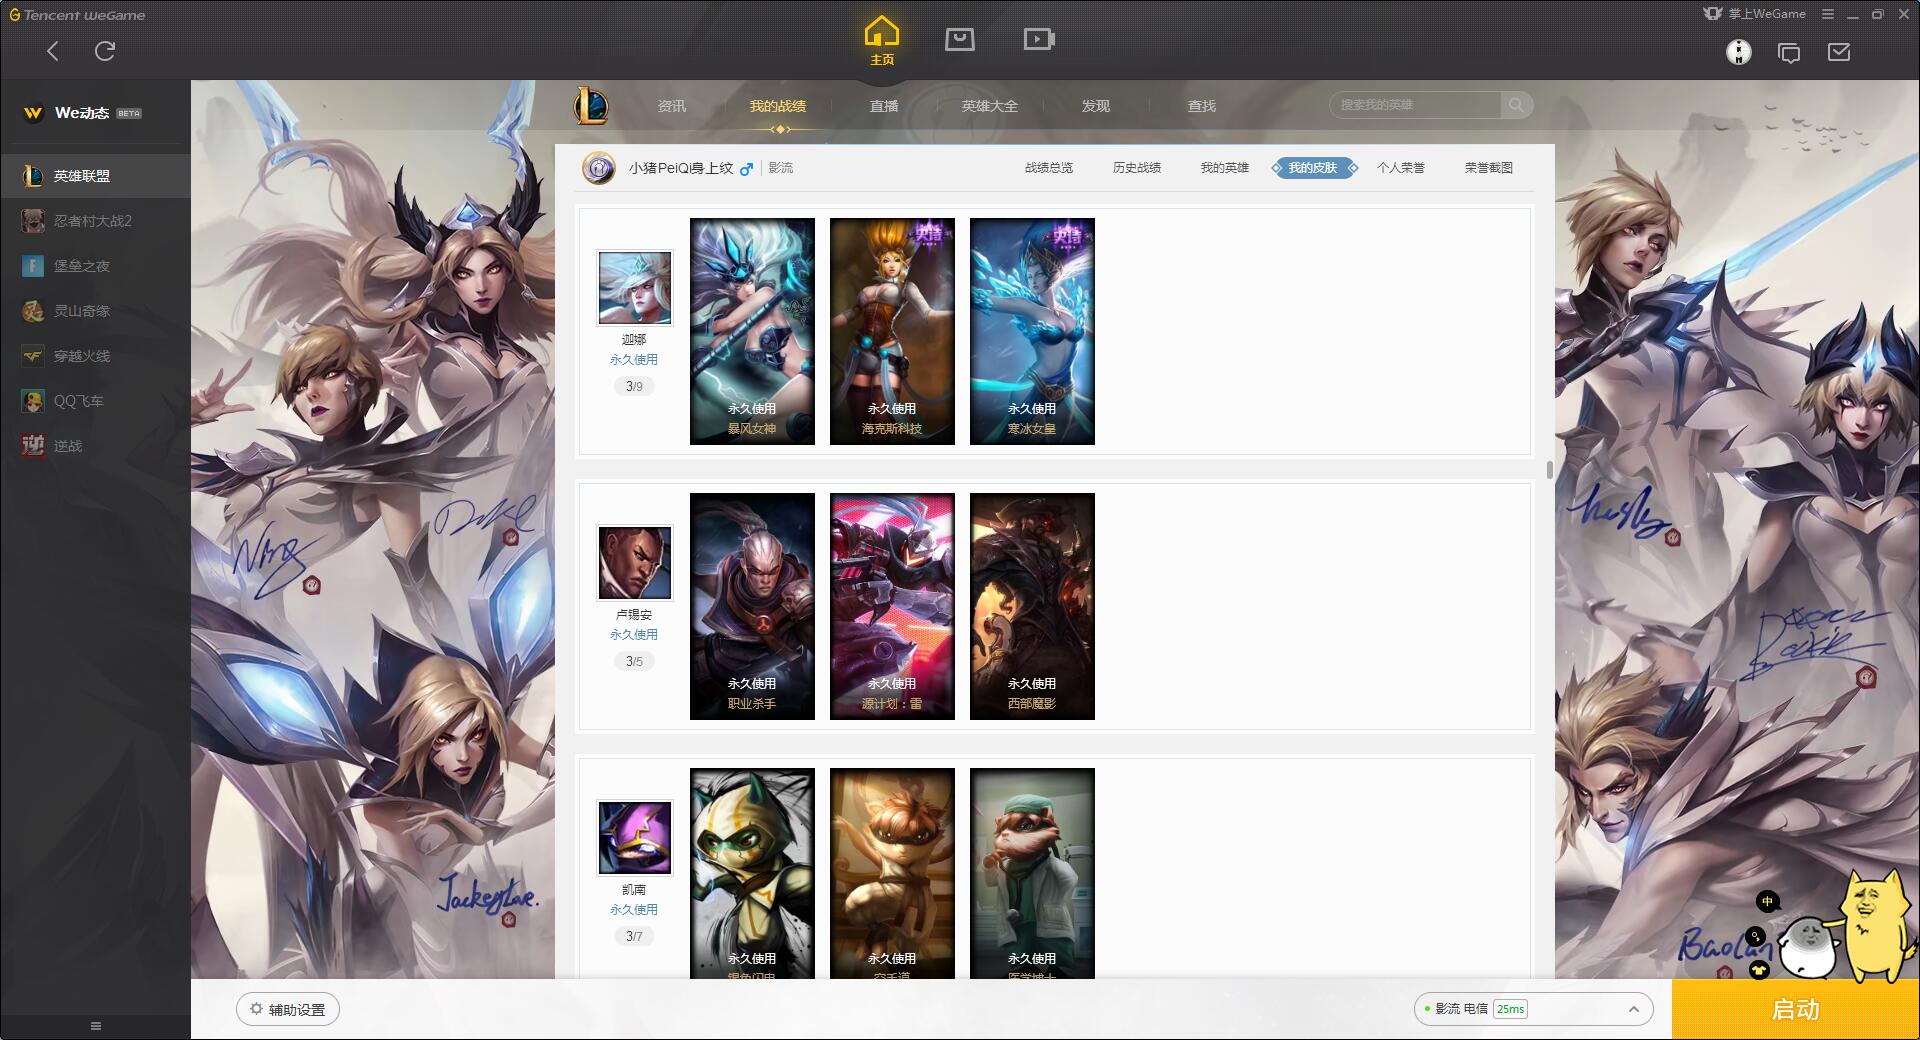This screenshot has width=1920, height=1040.
Task: Click the 启动 launch button
Action: (x=1795, y=1010)
